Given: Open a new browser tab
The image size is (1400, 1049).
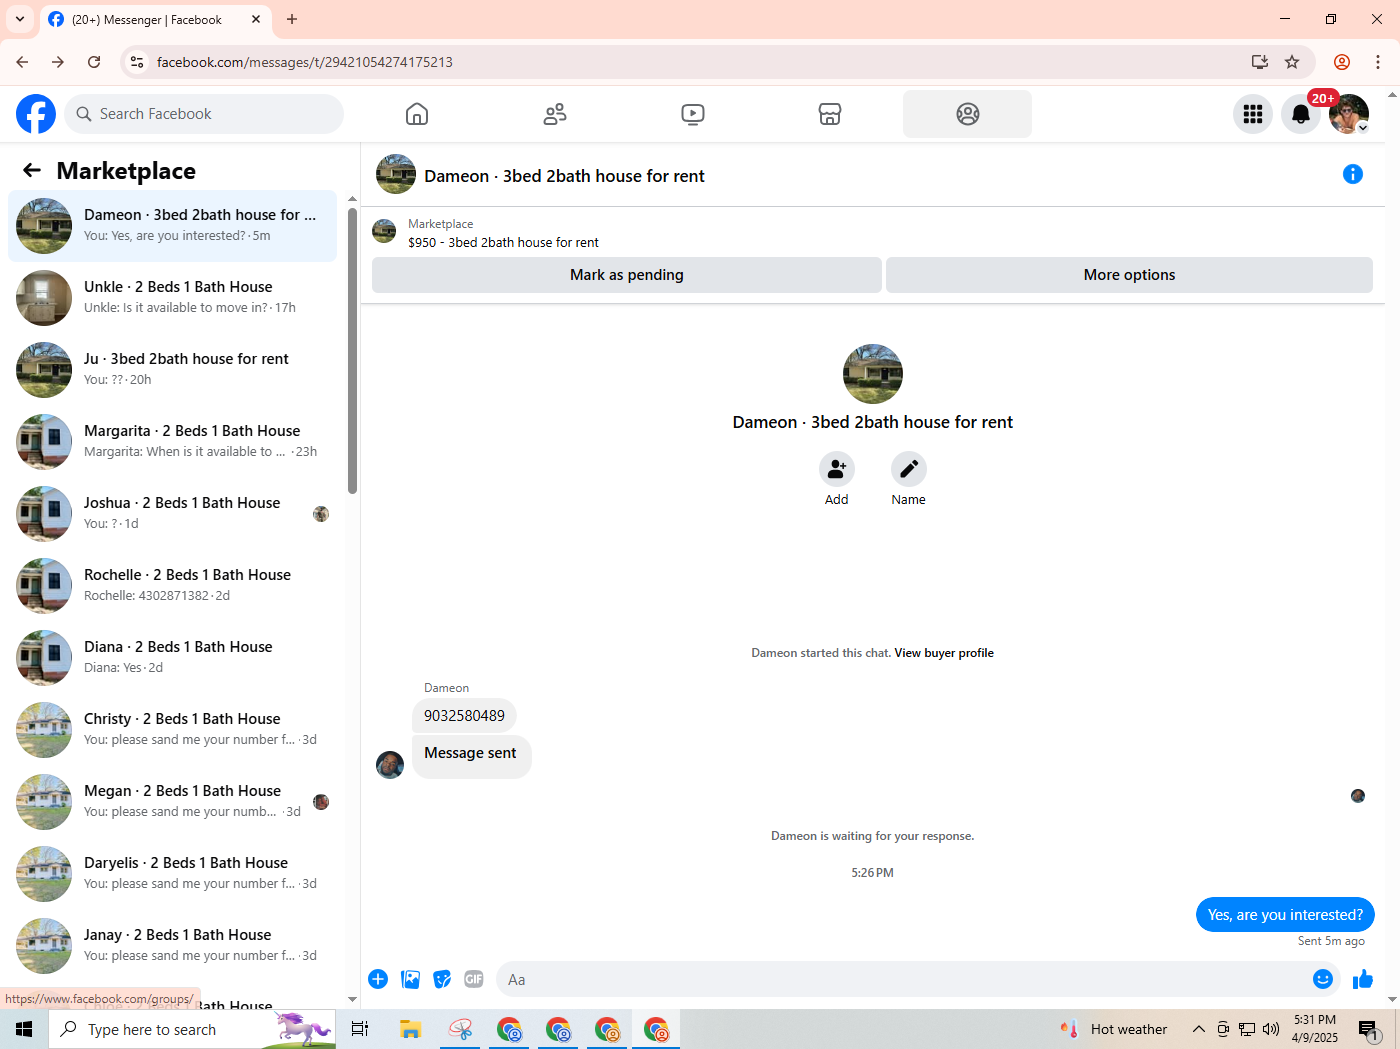Looking at the screenshot, I should [292, 19].
